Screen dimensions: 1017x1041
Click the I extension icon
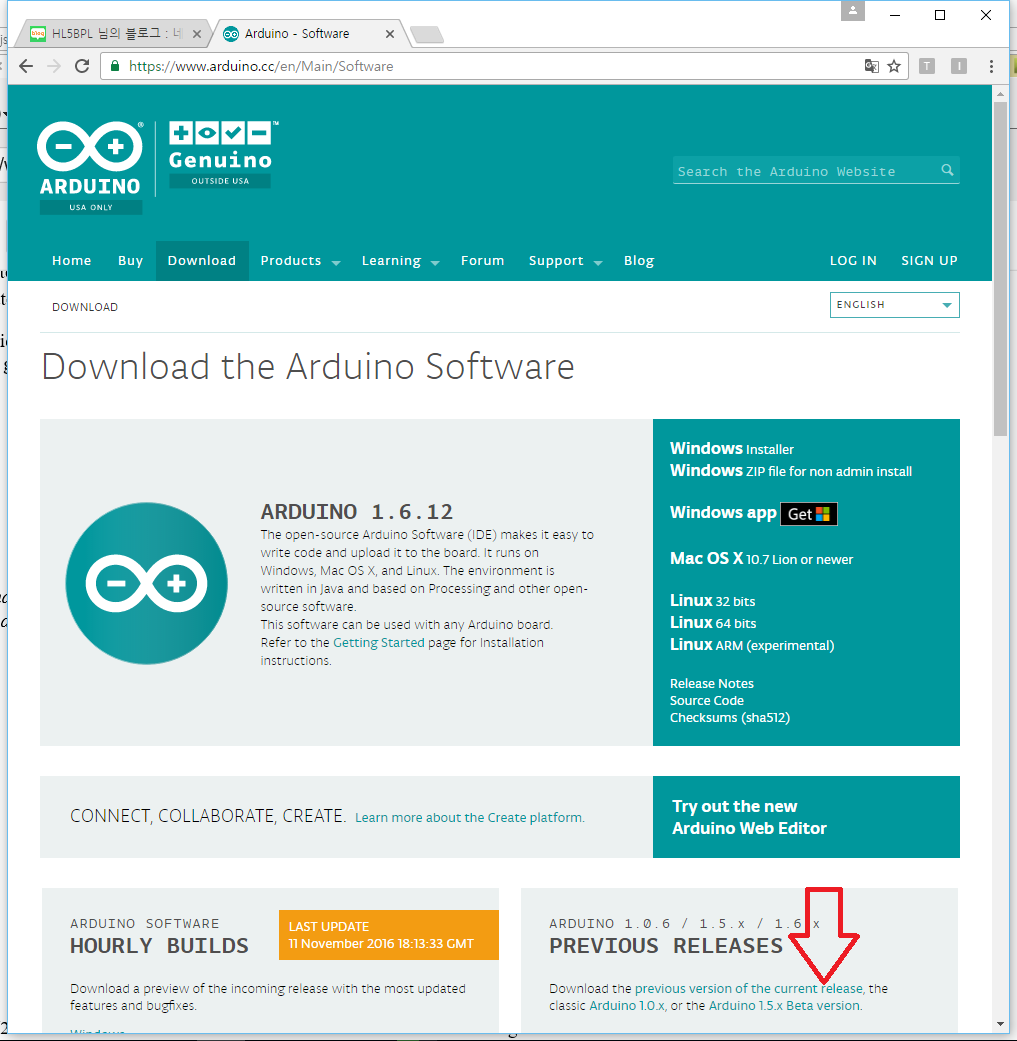[x=959, y=66]
